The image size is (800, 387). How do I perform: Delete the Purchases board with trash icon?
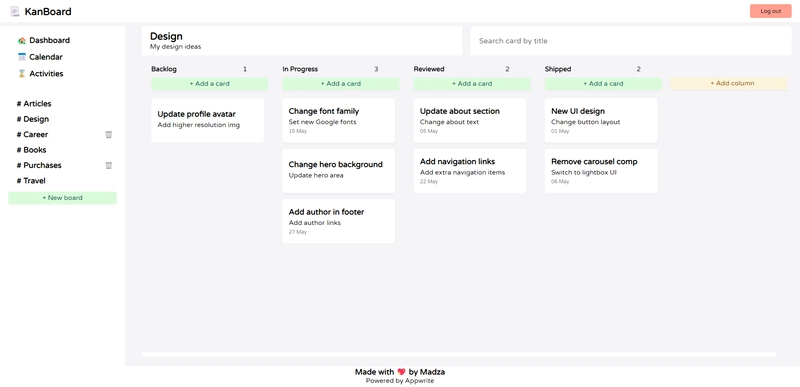[109, 165]
